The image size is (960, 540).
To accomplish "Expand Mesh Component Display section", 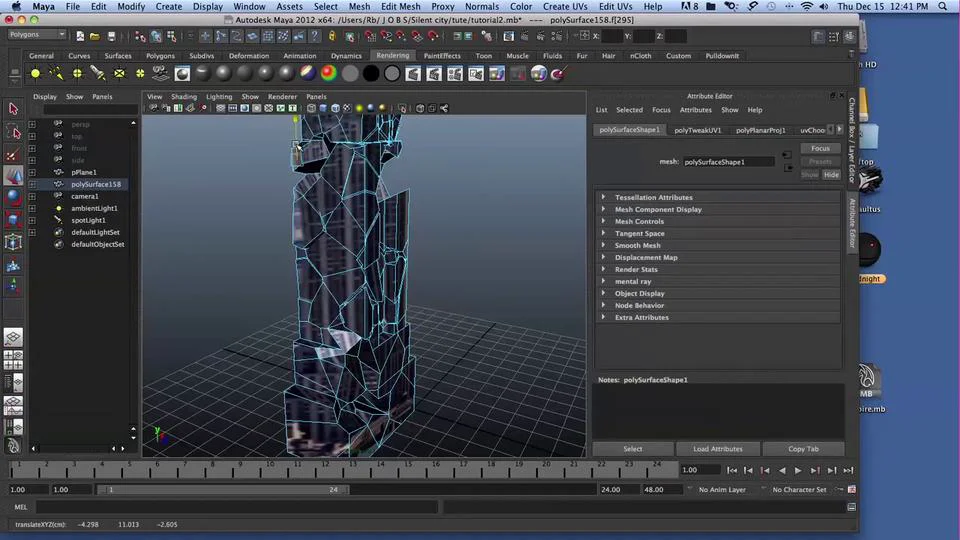I will pos(718,209).
